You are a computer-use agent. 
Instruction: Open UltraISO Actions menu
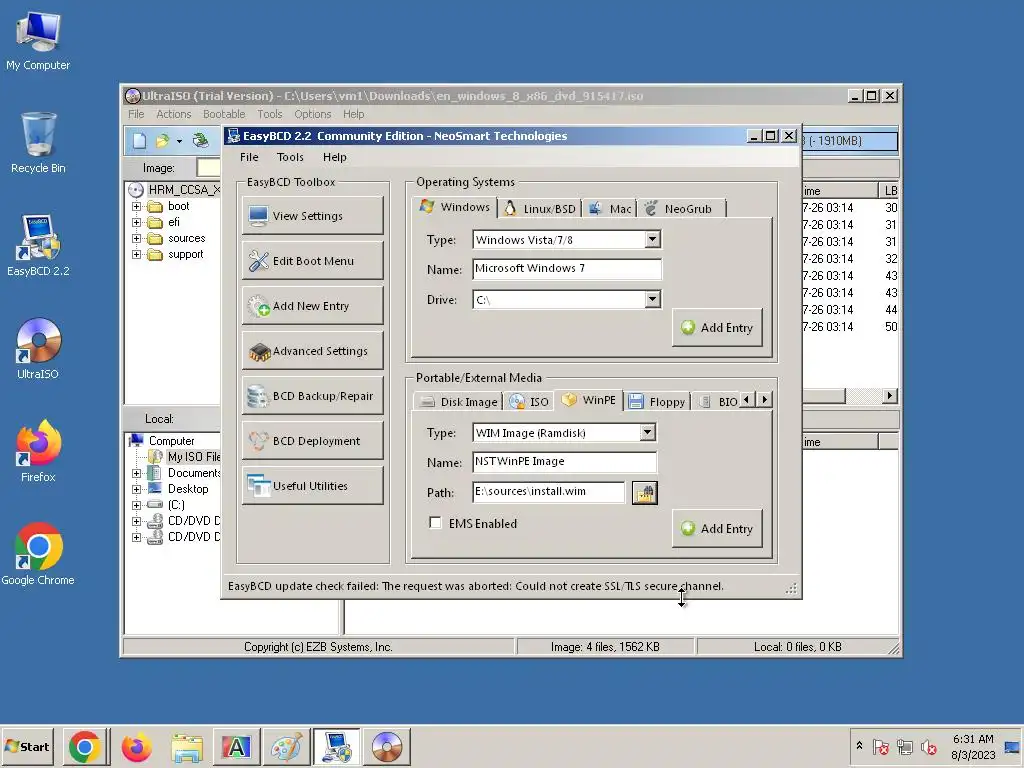click(x=174, y=114)
